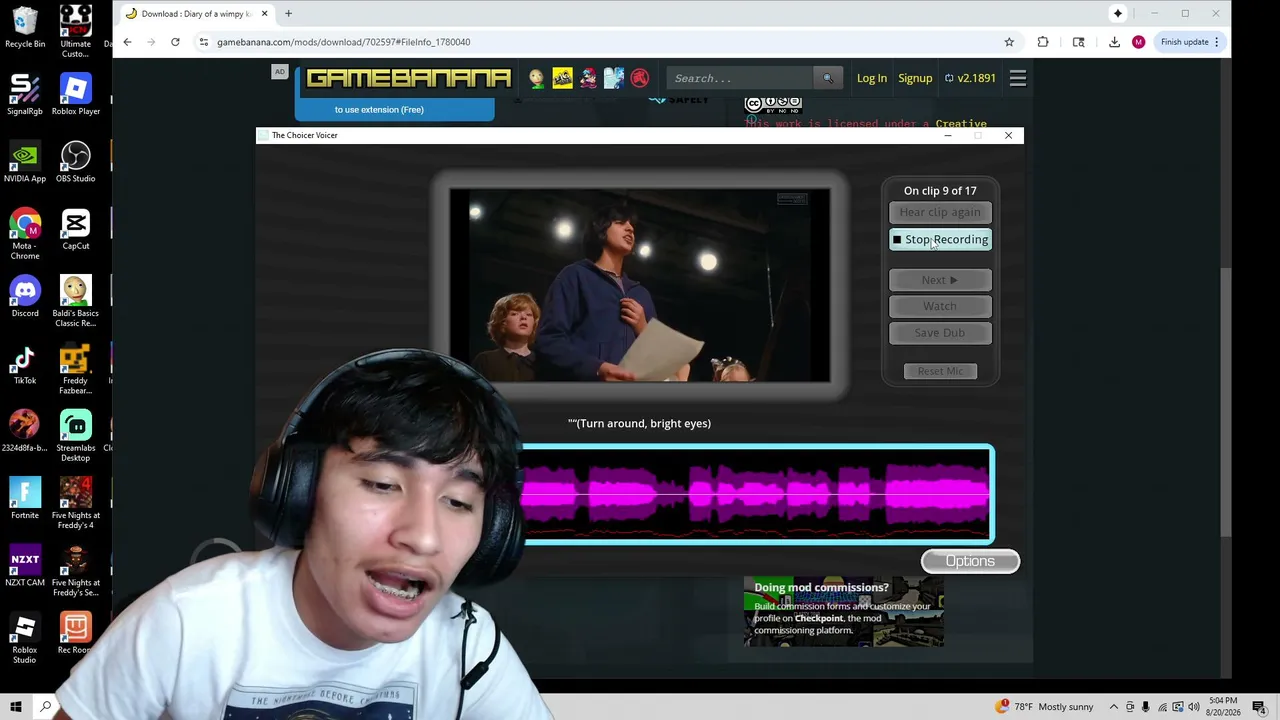Click the Save Dub button

tap(940, 333)
